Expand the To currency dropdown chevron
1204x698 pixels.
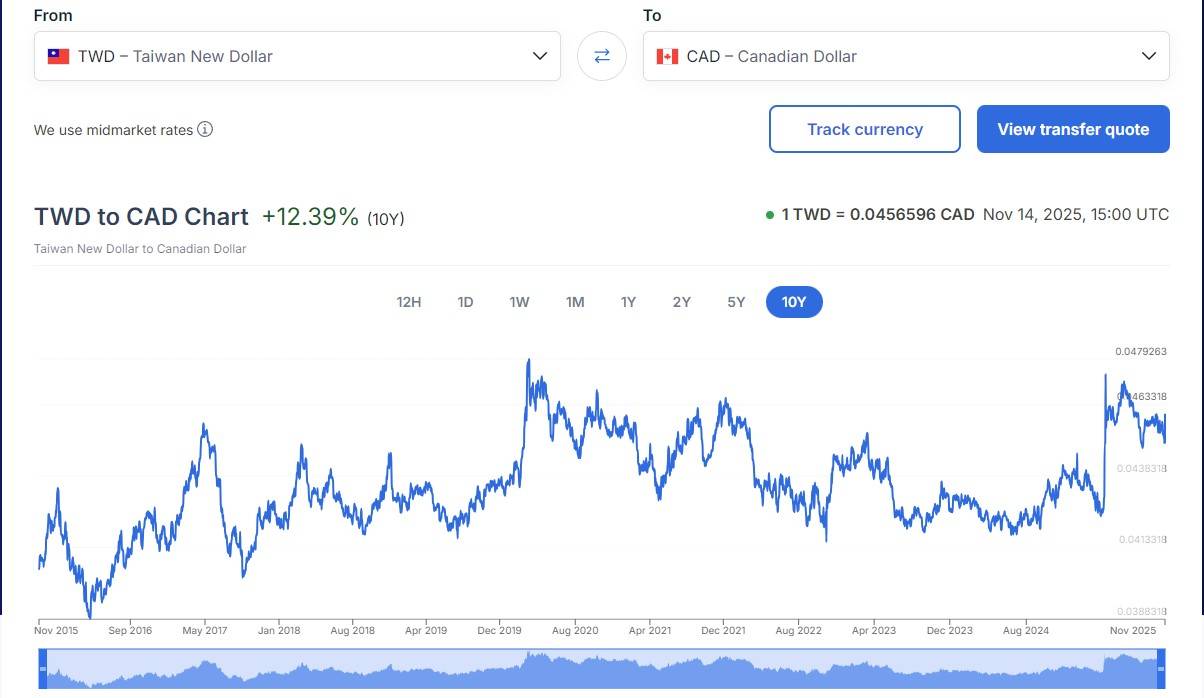click(1149, 56)
